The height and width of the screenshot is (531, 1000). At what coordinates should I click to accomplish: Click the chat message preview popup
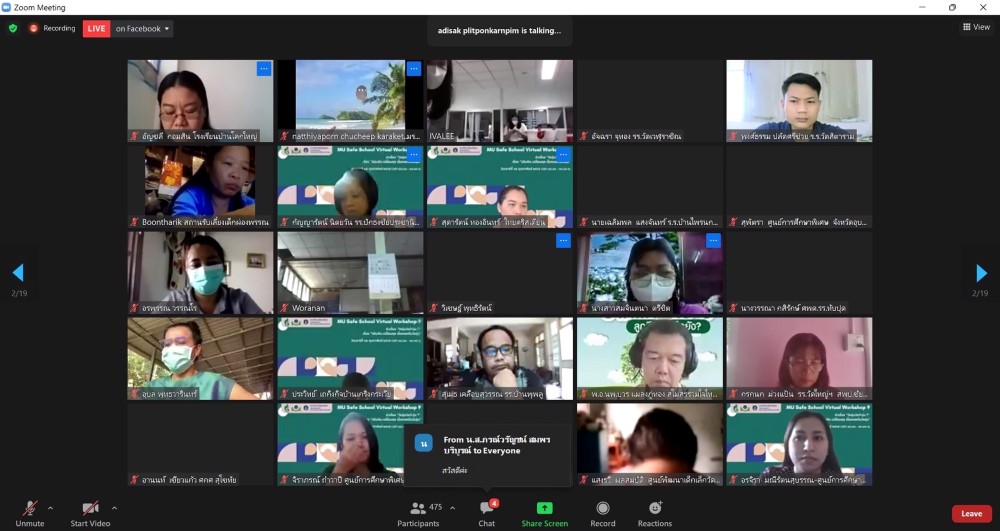tap(488, 454)
